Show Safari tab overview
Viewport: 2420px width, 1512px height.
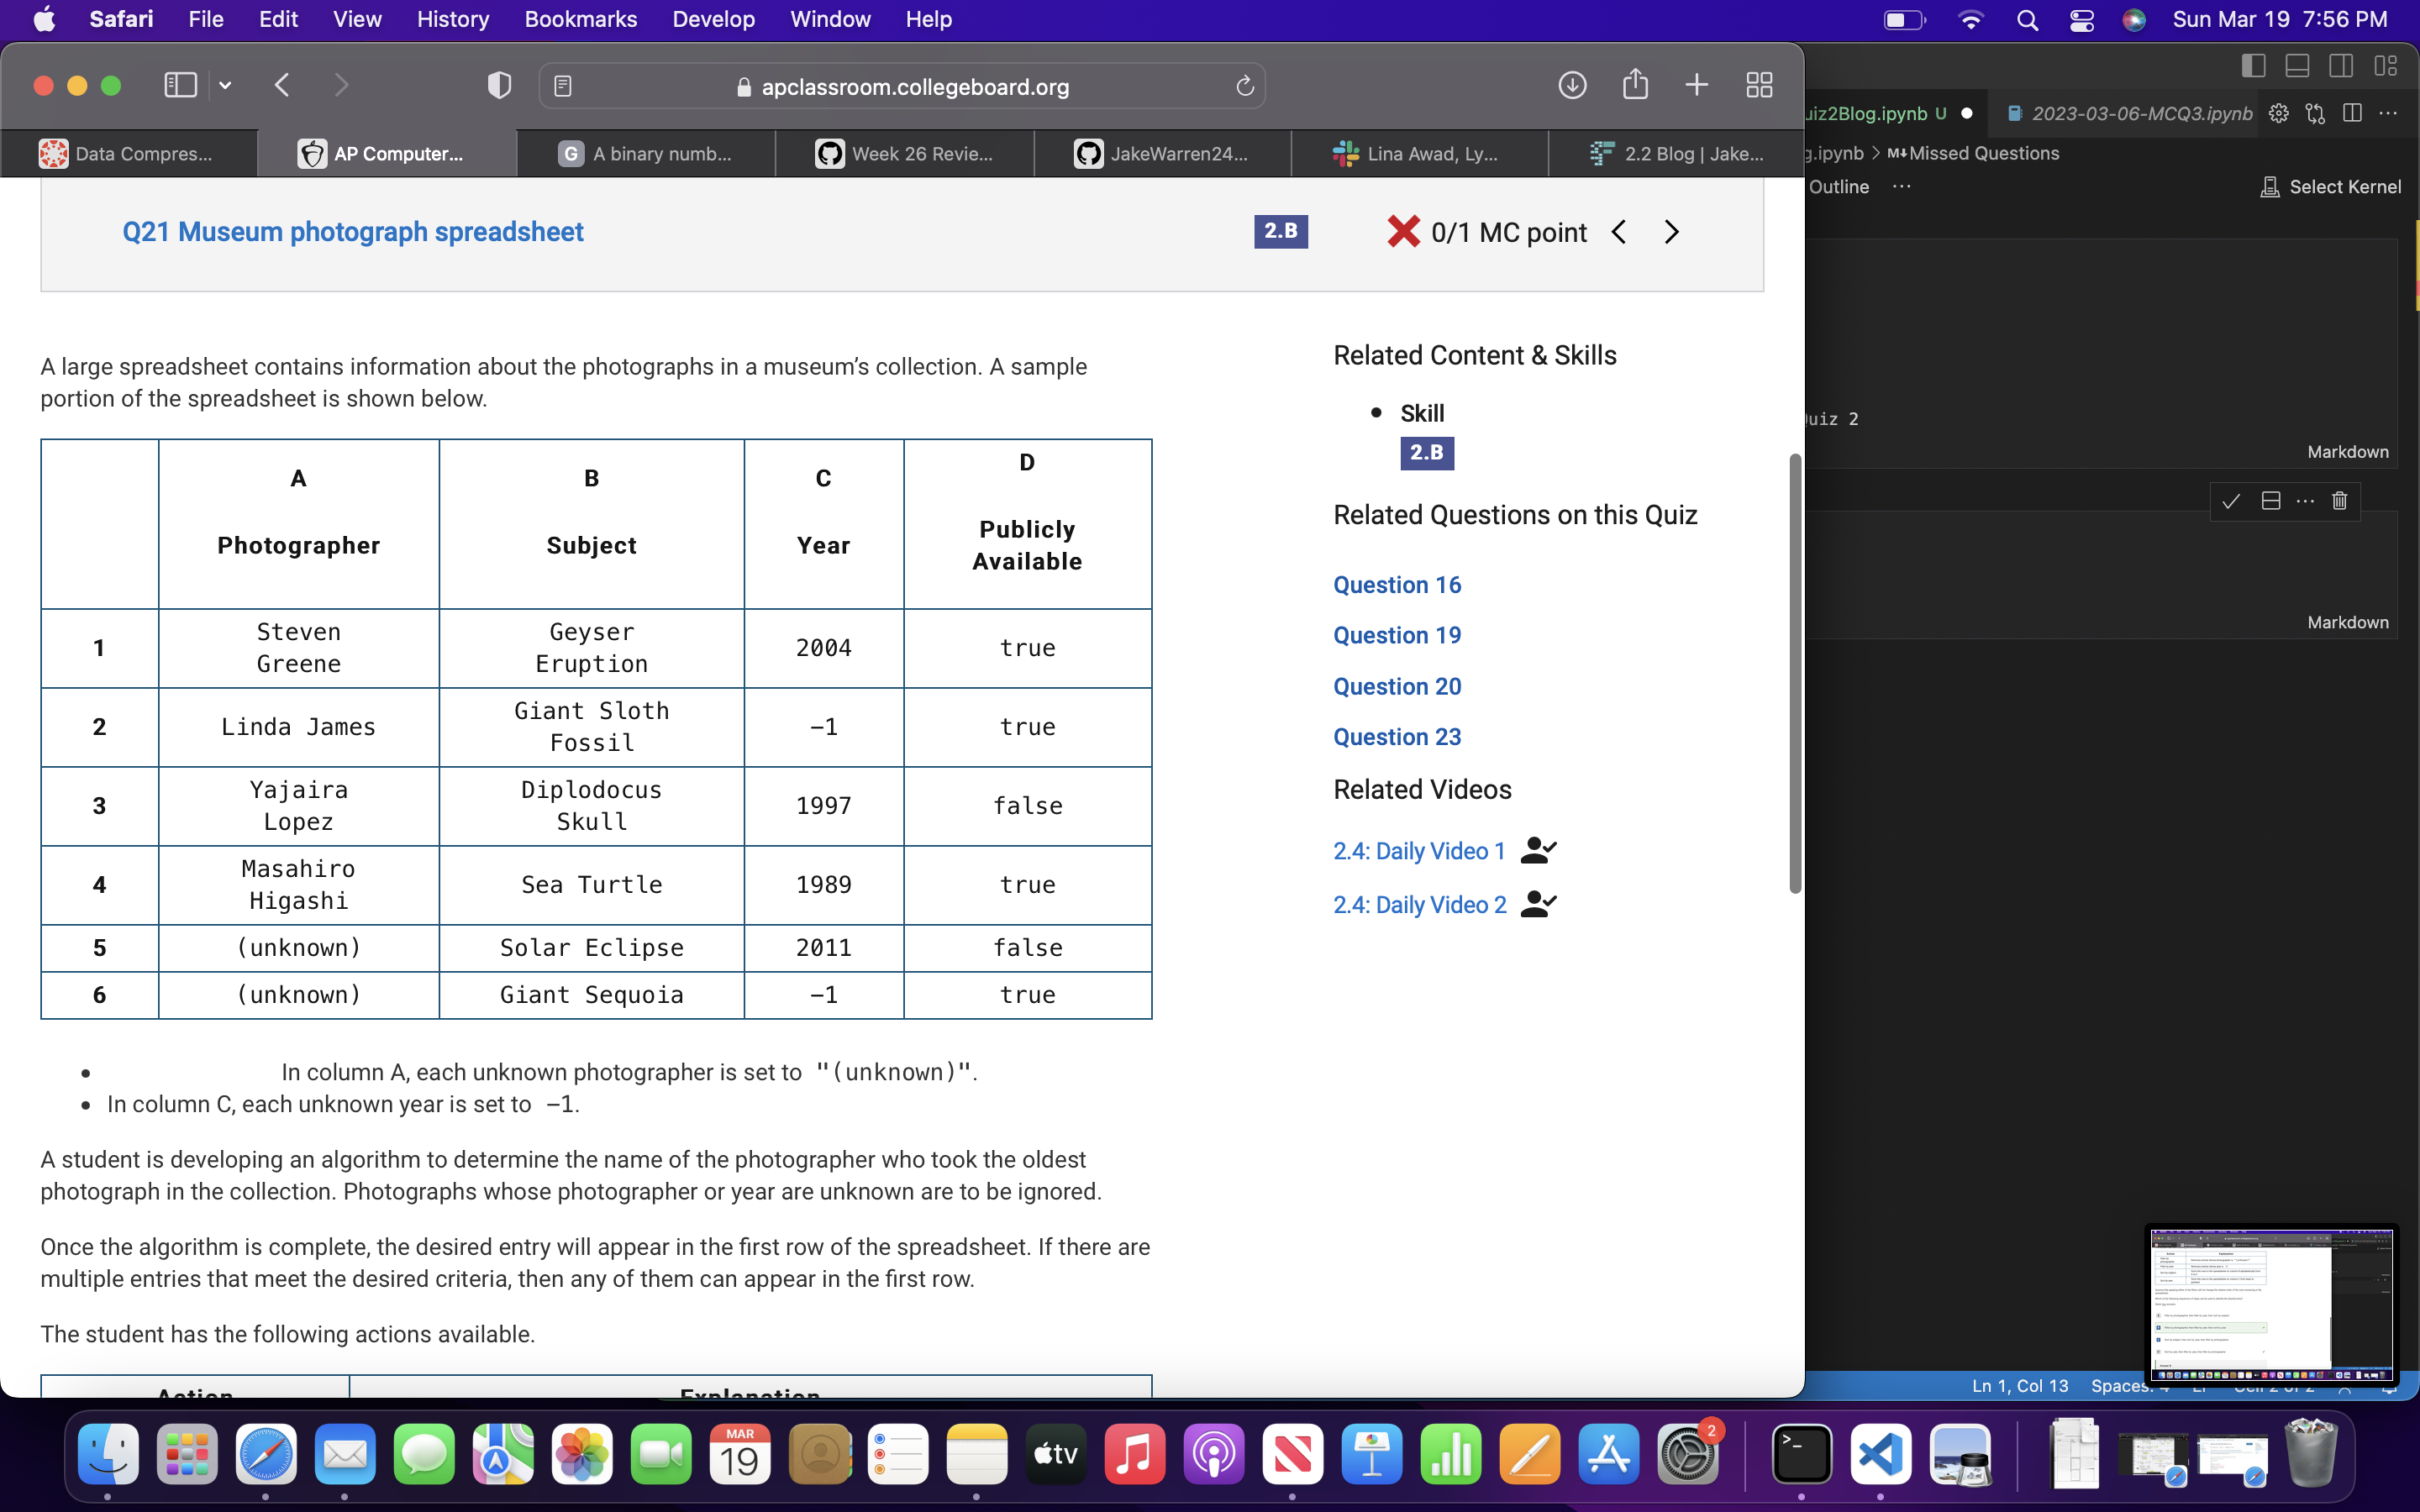(x=1759, y=85)
